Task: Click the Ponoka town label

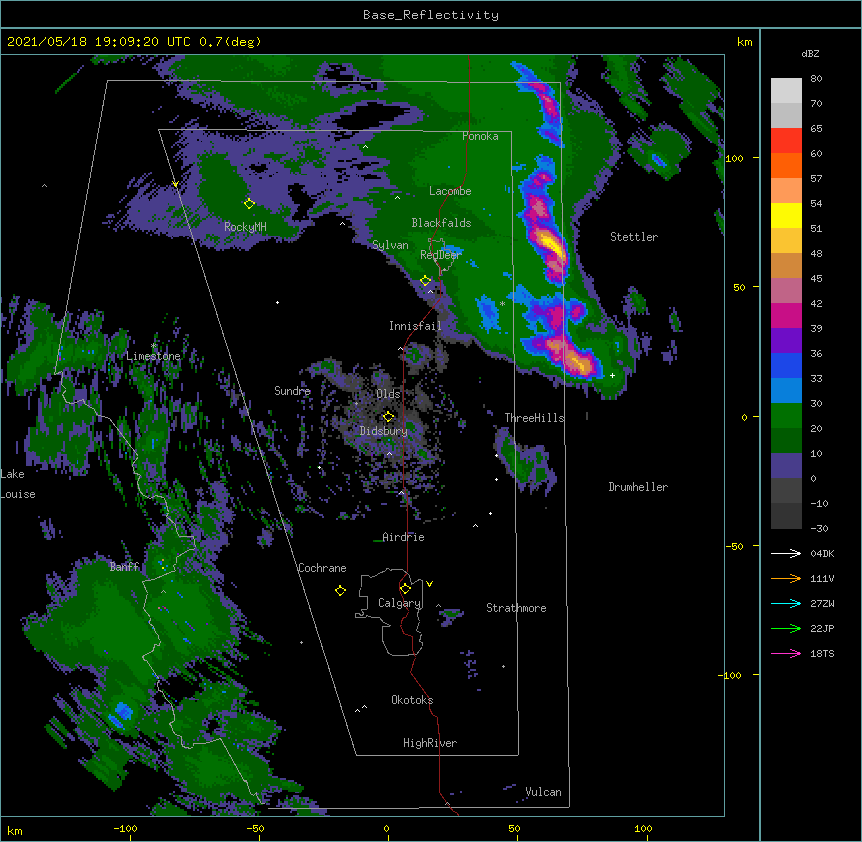Action: click(480, 136)
